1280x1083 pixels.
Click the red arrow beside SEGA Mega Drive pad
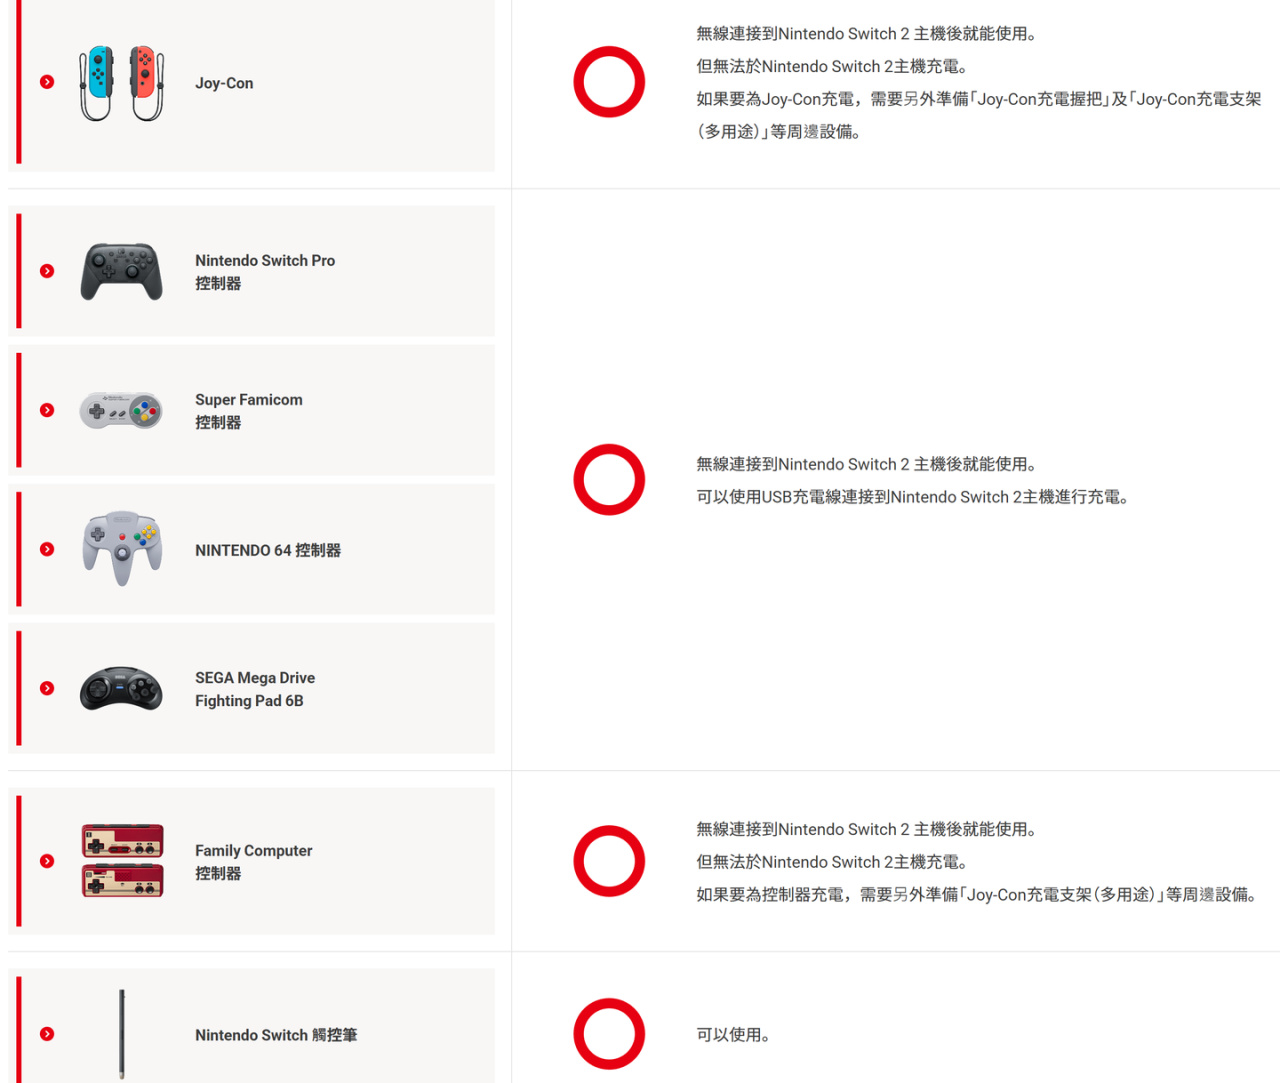[47, 688]
